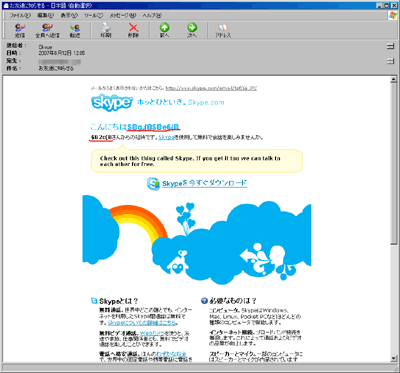Click the subject text お友達に知らせる in header
This screenshot has width=400, height=373.
(56, 68)
